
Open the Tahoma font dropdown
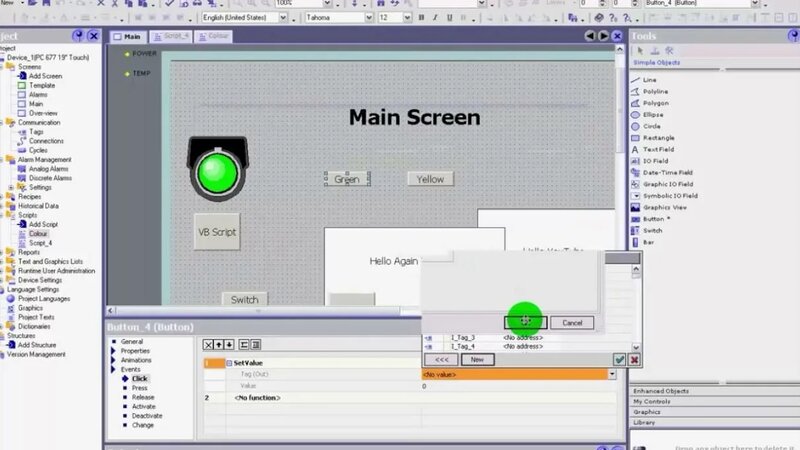click(369, 17)
